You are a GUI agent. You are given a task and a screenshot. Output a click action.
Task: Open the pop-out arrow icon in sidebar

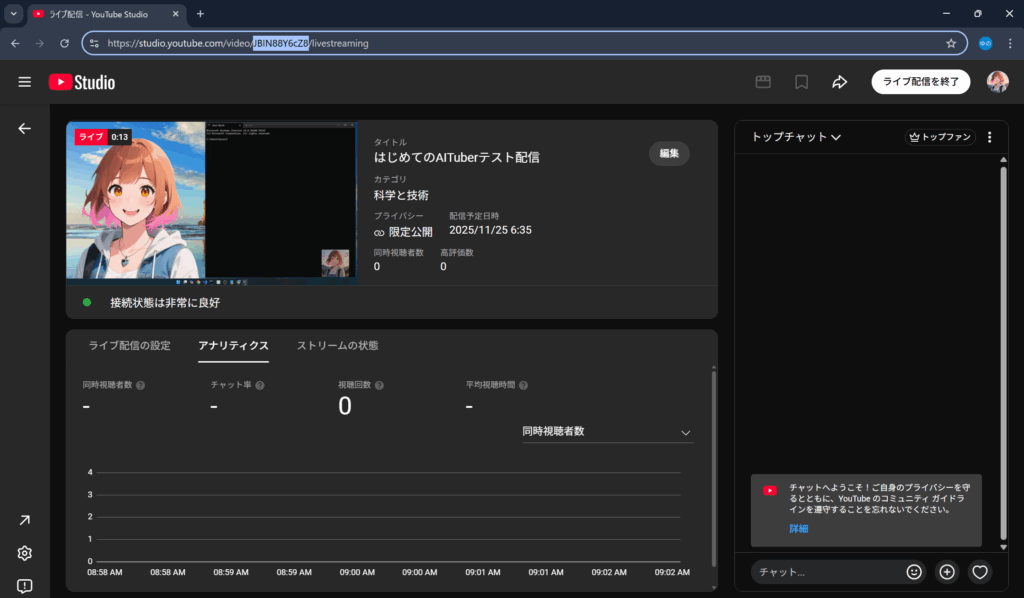click(25, 520)
